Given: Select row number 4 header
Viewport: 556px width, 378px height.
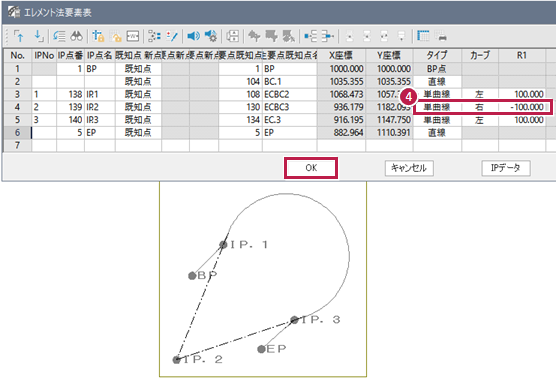Looking at the screenshot, I should (x=17, y=107).
